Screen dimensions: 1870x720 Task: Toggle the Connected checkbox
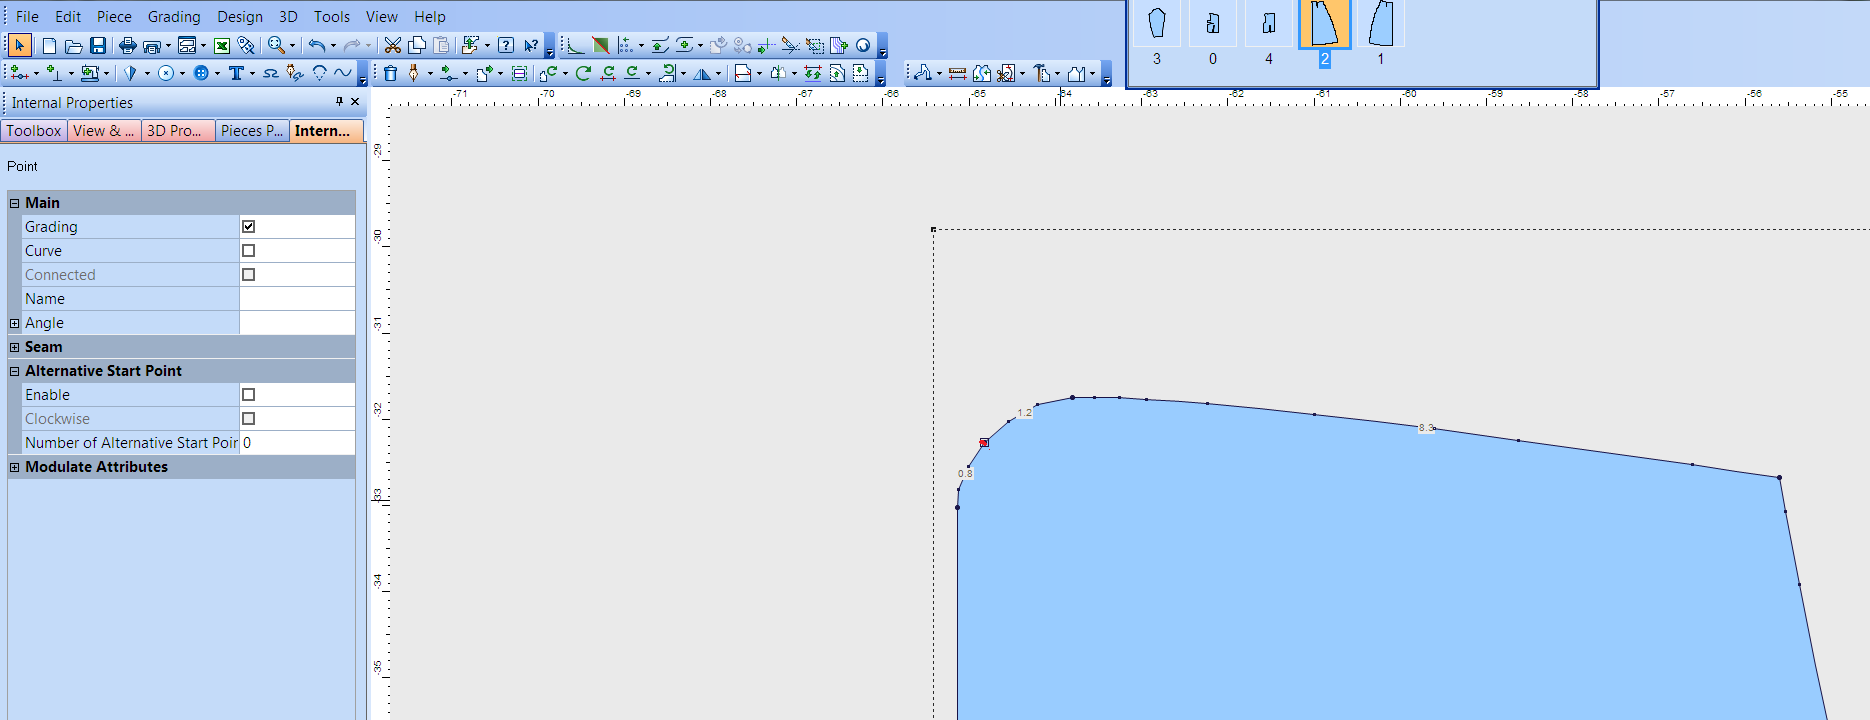coord(248,275)
